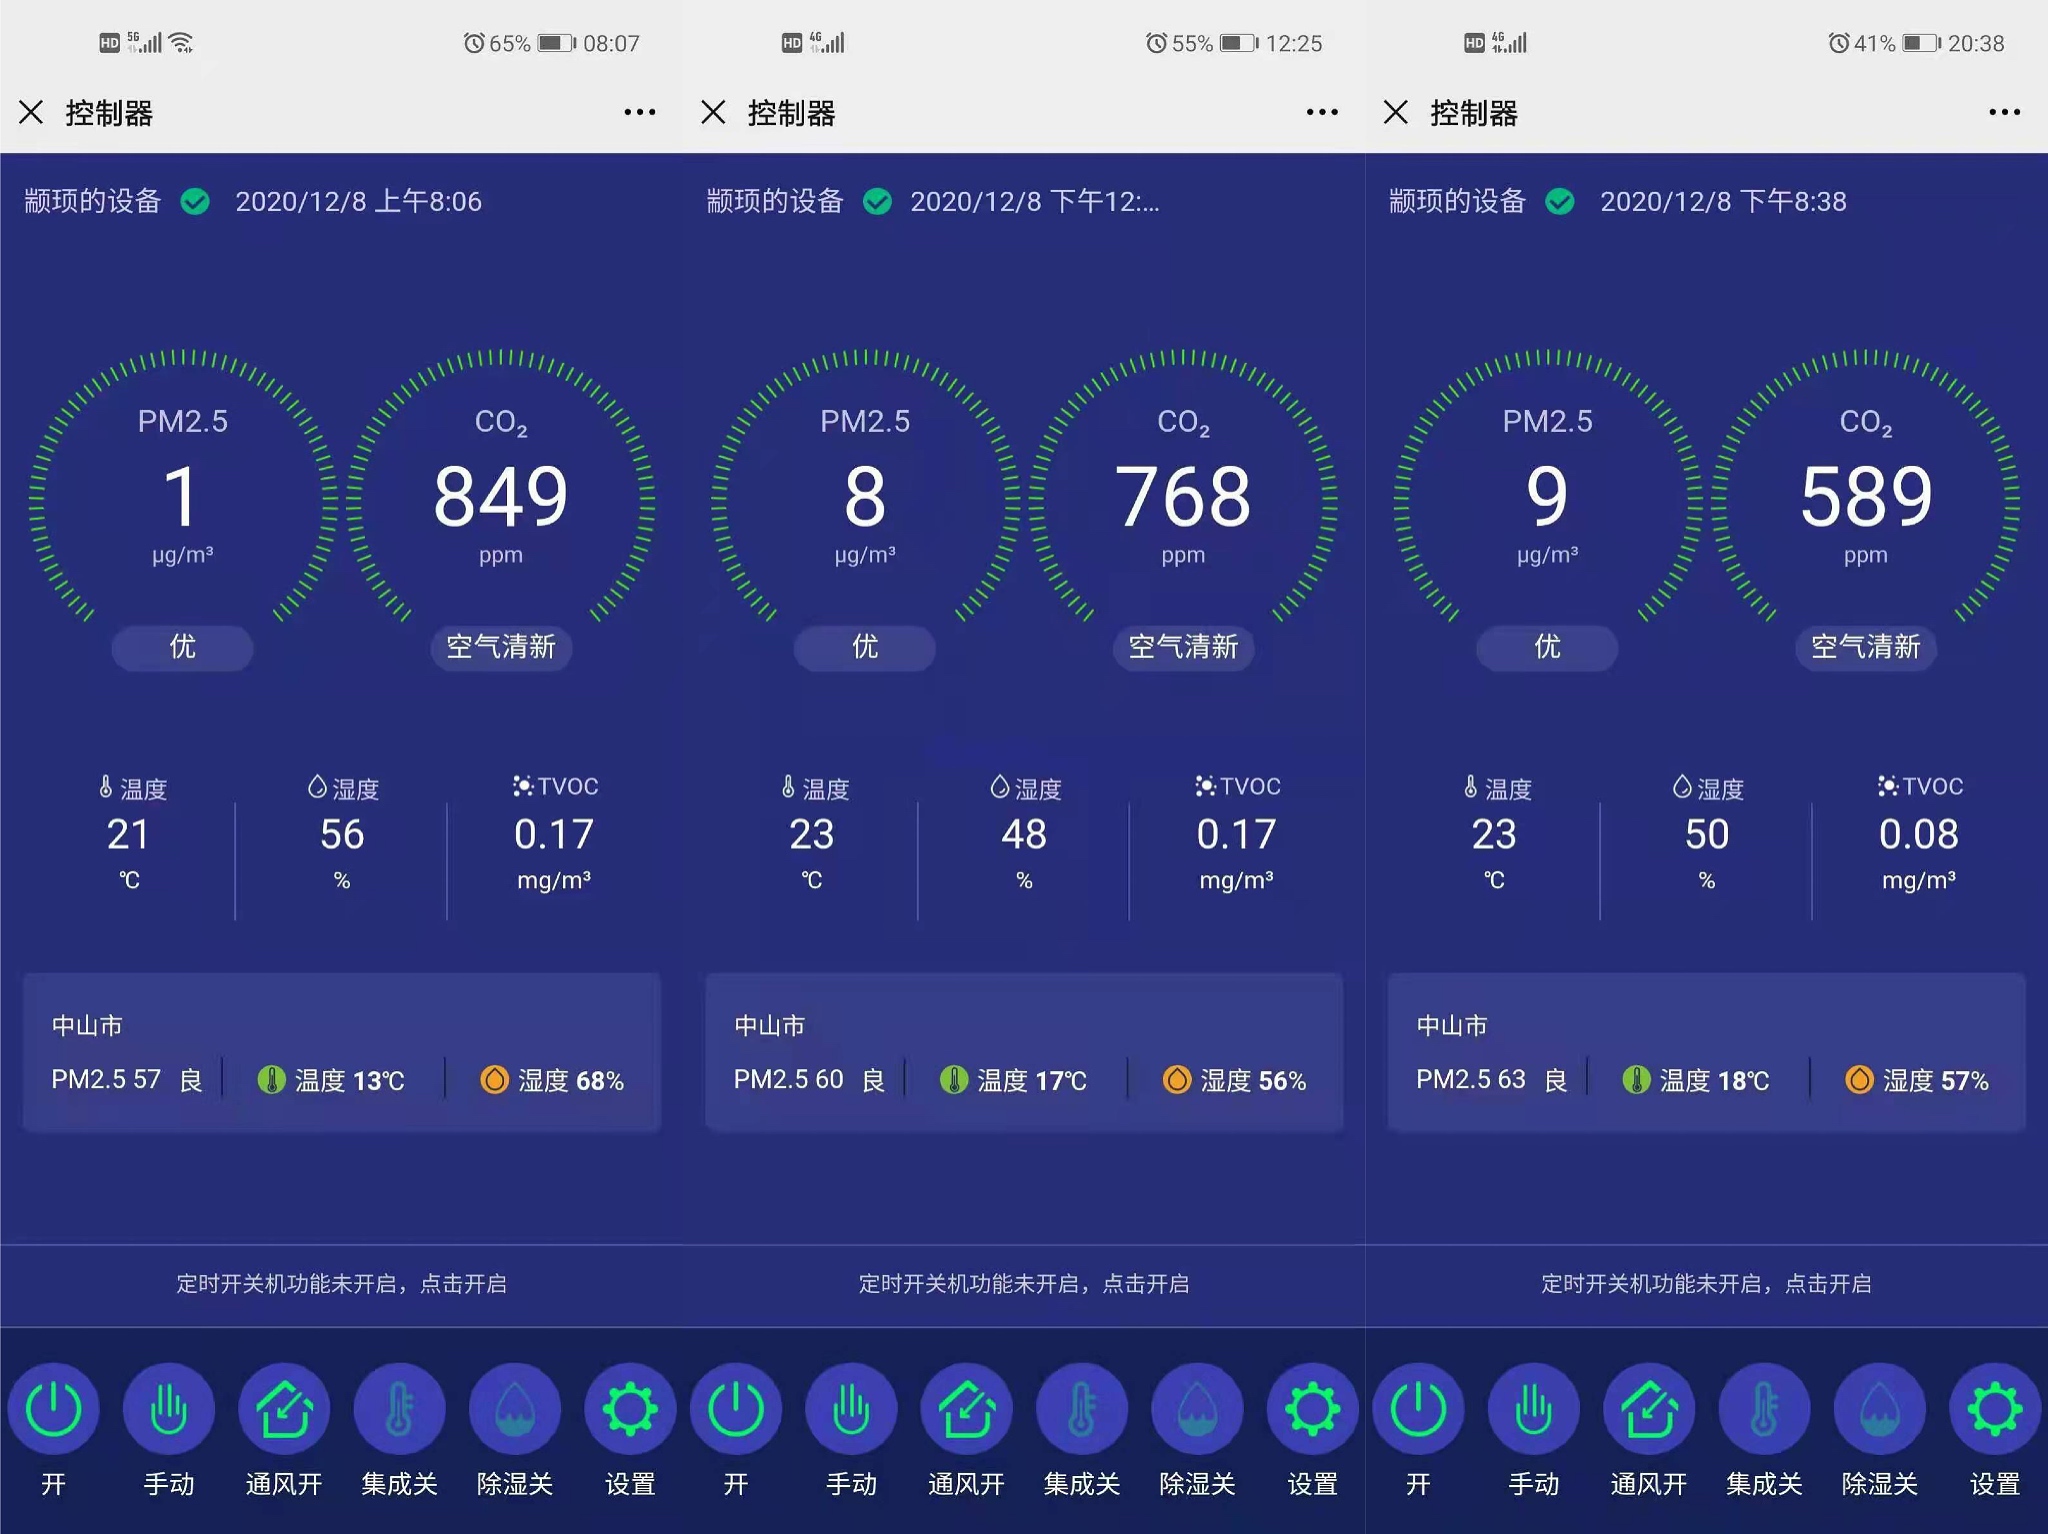Open three-dot menu on the 08:07 screen
Image resolution: width=2048 pixels, height=1534 pixels.
click(640, 112)
